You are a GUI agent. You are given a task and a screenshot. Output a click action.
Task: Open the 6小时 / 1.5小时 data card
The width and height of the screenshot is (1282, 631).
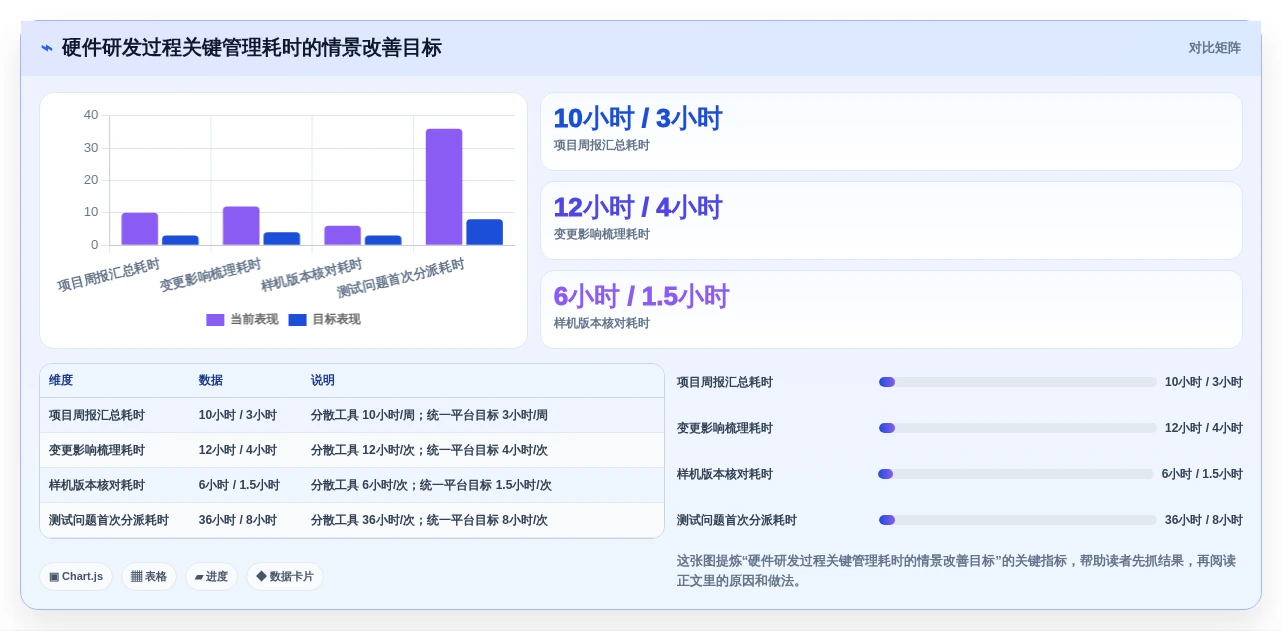click(x=891, y=310)
